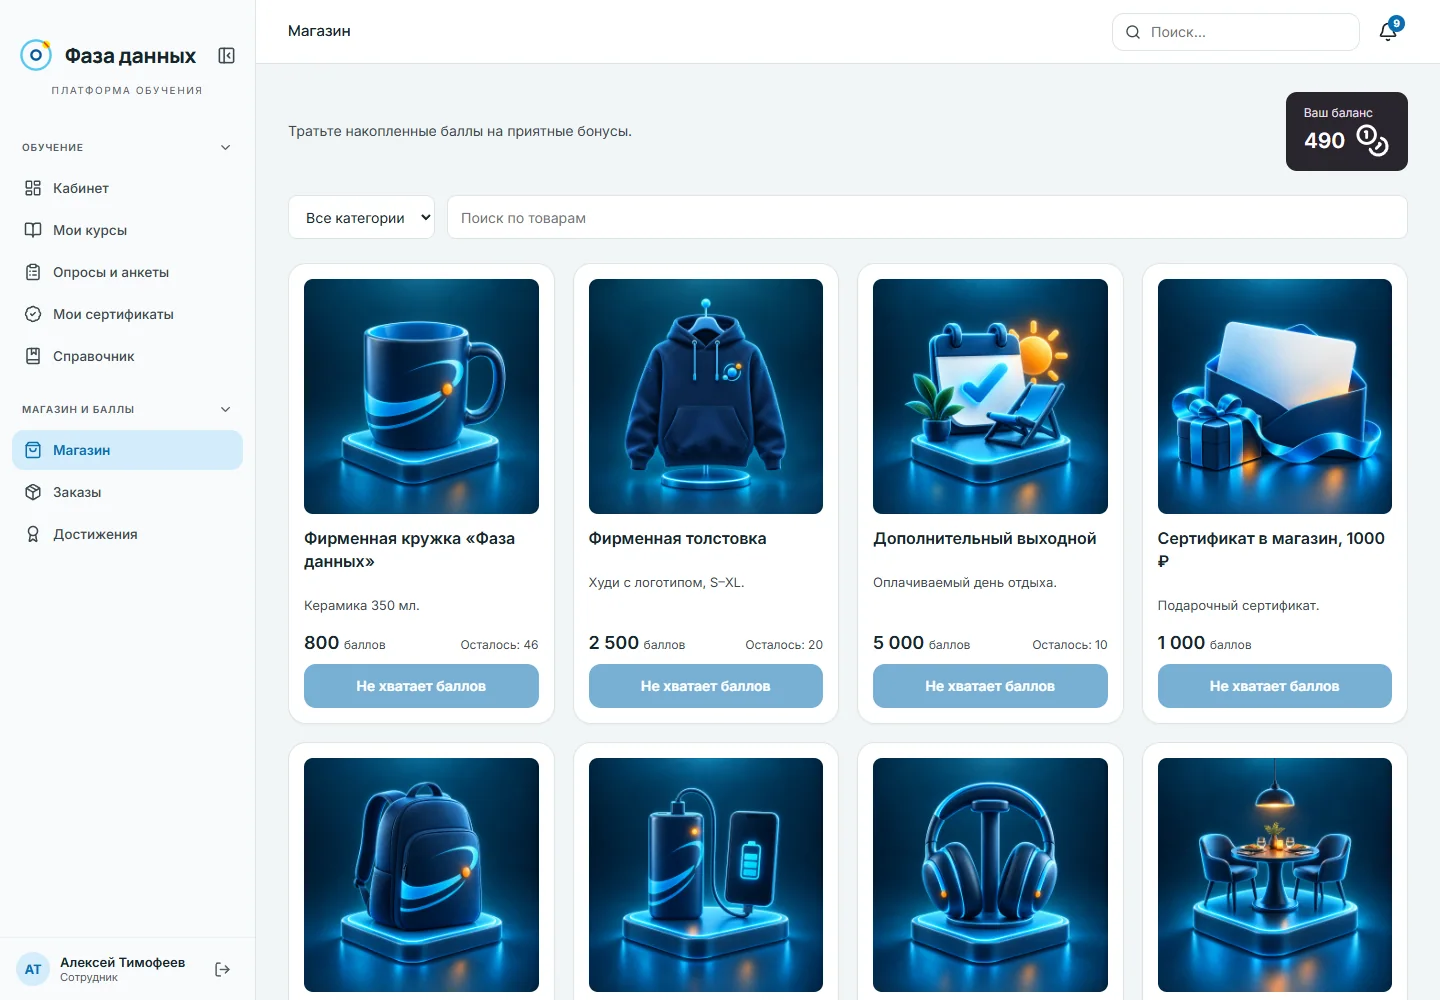Open Заказы page

[x=127, y=492]
